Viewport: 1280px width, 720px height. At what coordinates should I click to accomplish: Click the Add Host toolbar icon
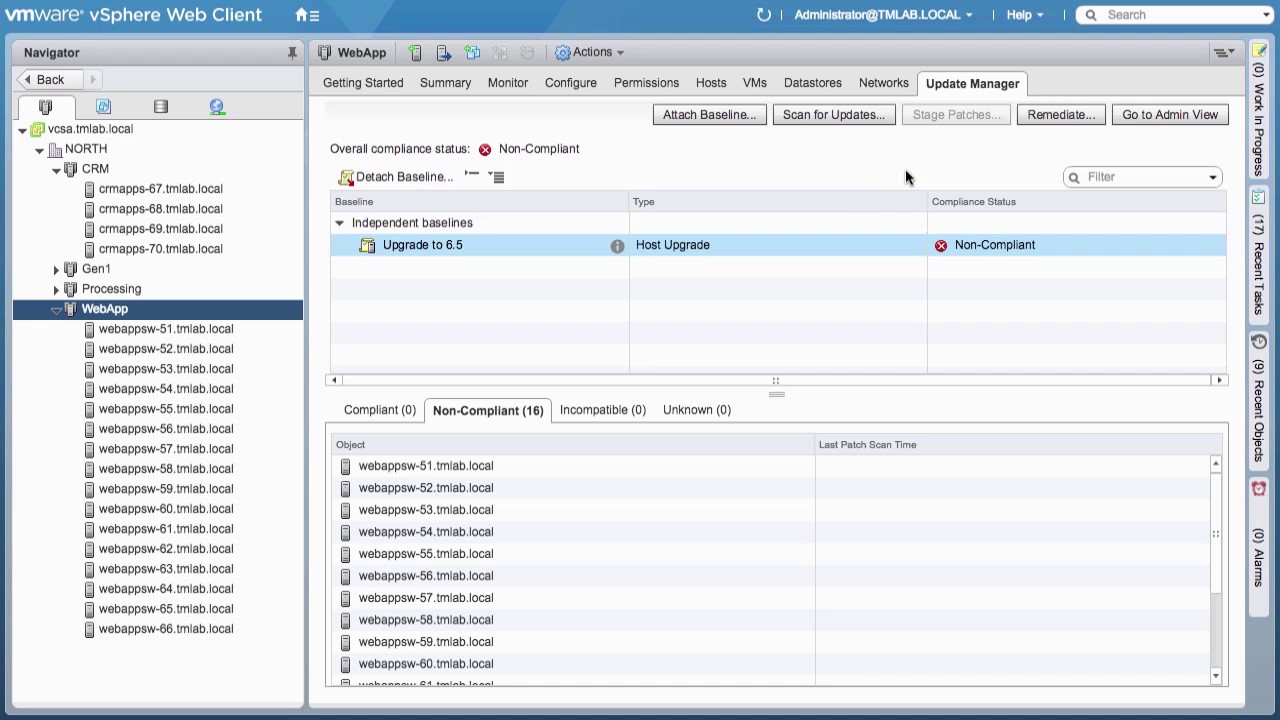click(415, 53)
